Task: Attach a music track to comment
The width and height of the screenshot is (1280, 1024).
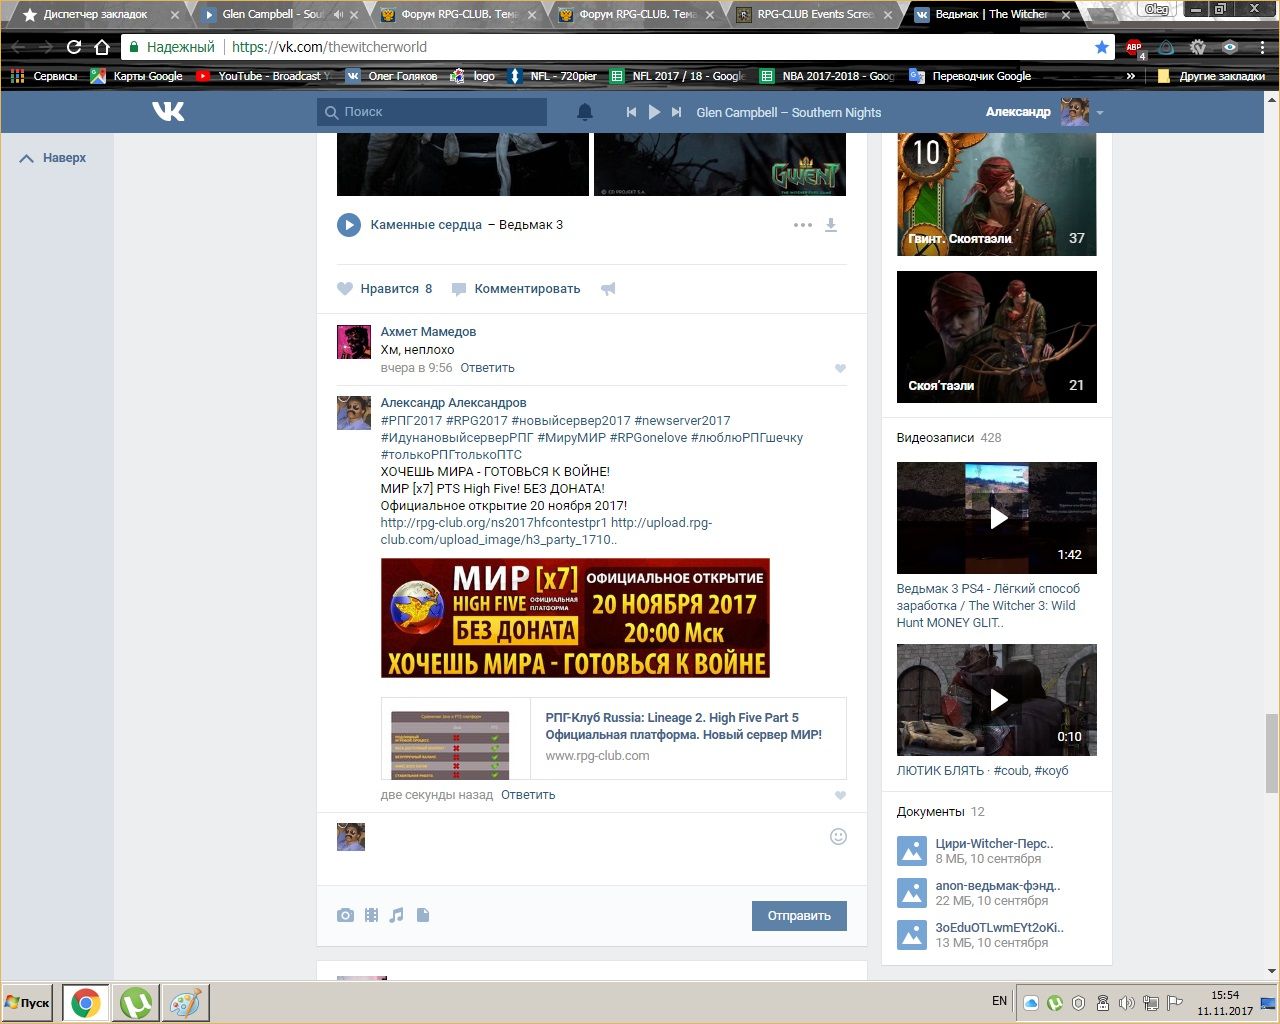Action: [397, 915]
